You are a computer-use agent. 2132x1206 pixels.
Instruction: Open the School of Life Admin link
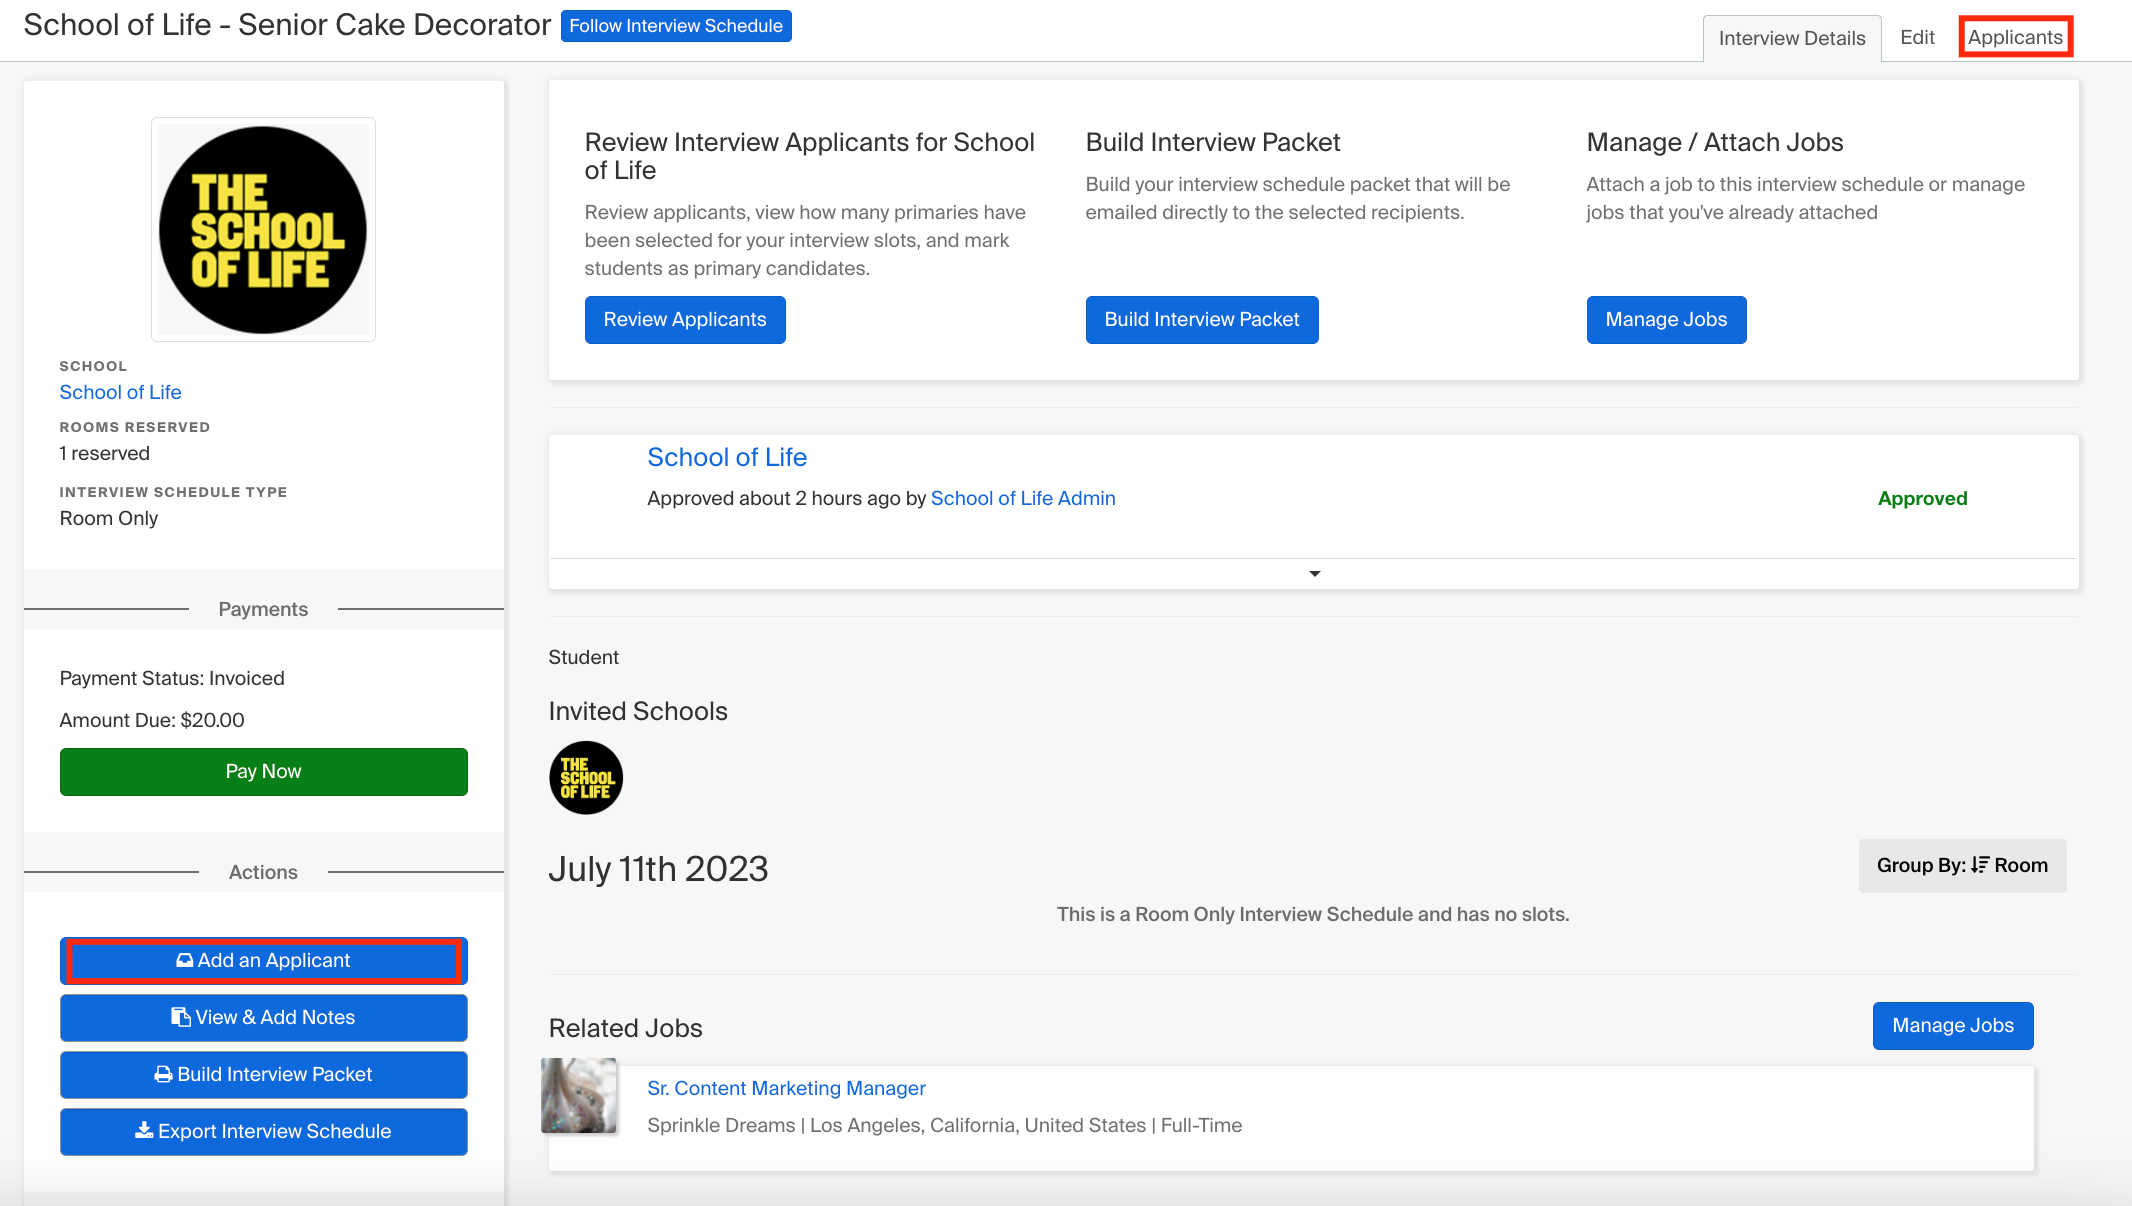coord(1023,498)
